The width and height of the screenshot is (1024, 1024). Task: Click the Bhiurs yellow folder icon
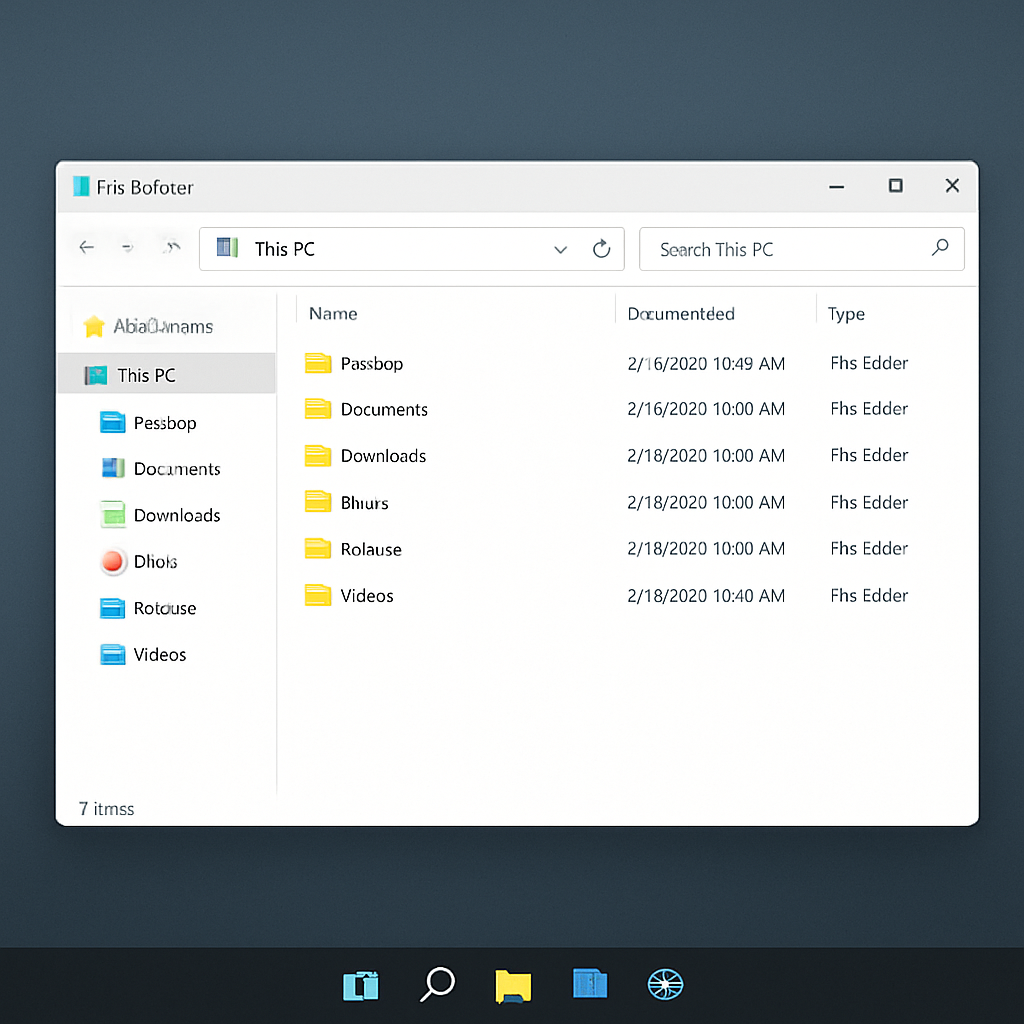click(318, 502)
